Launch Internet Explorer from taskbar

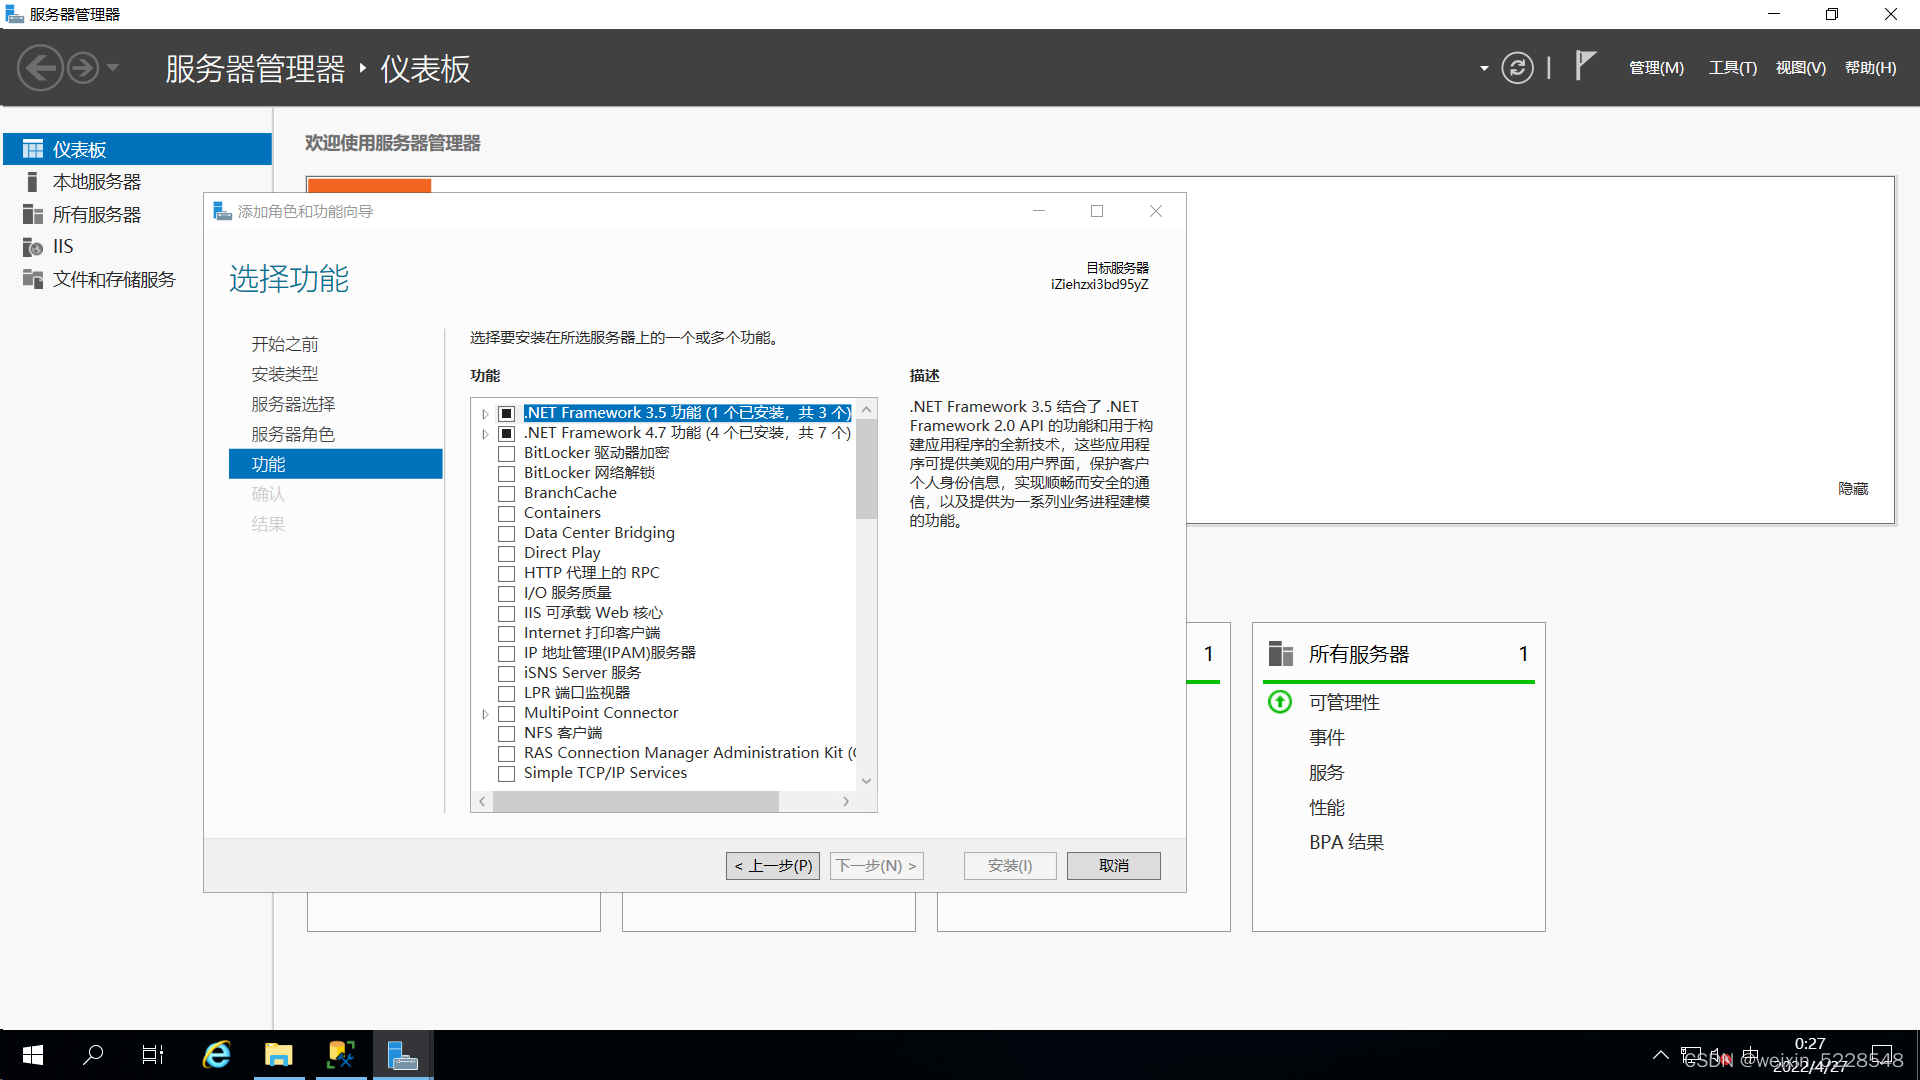point(216,1055)
